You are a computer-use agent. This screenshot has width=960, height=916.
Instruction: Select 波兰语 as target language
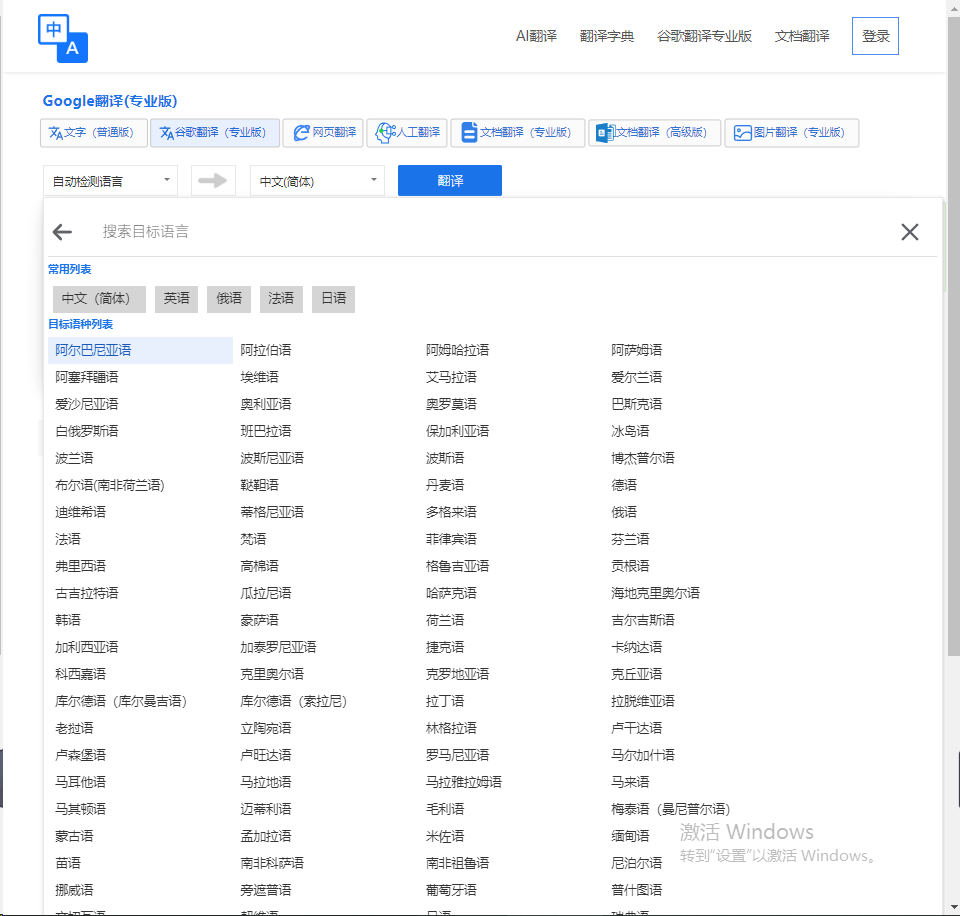click(x=74, y=458)
